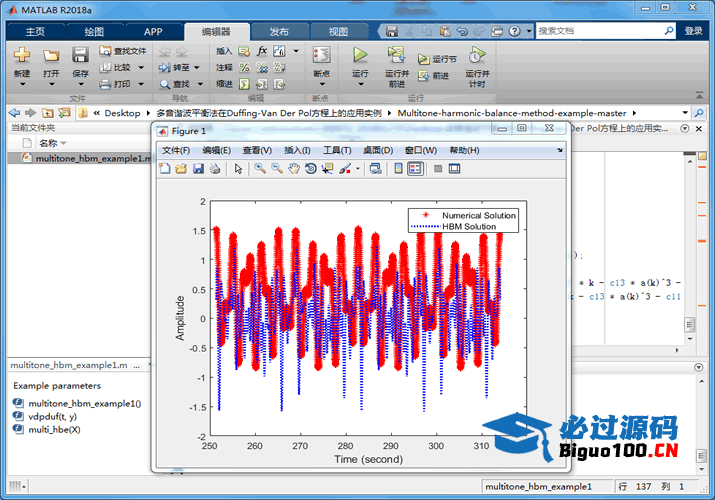Click the switch windows icon in quick access toolbar
Image resolution: width=715 pixels, height=500 pixels.
pyautogui.click(x=497, y=31)
